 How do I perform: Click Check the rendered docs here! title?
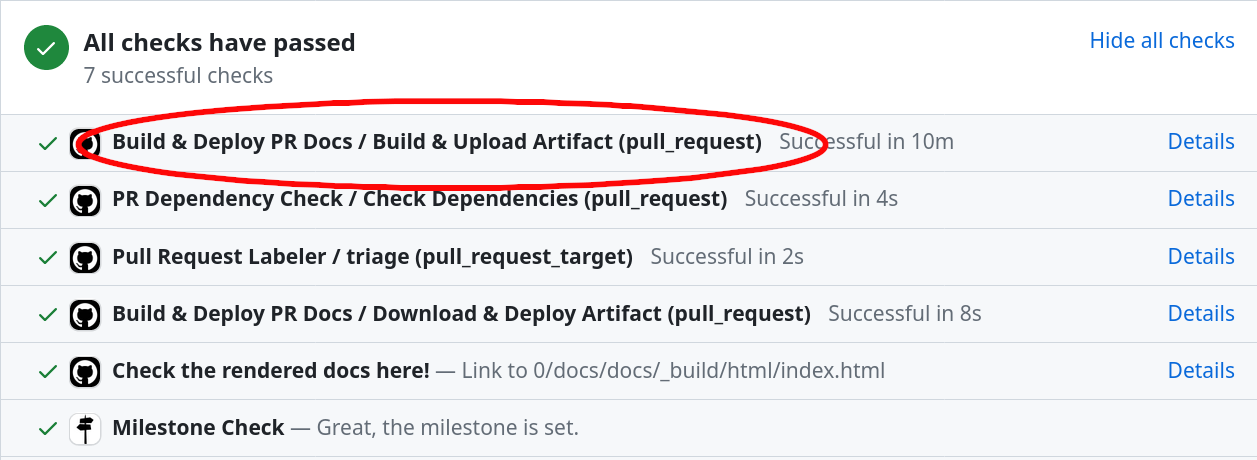coord(271,371)
